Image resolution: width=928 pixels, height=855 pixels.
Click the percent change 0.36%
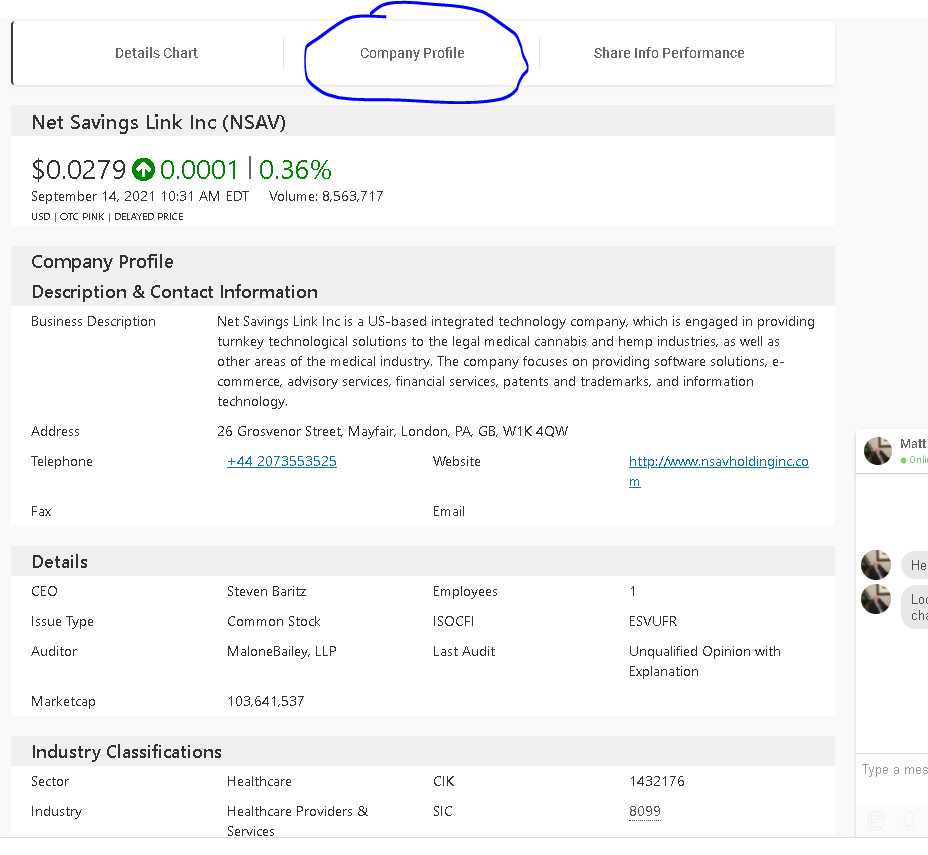[295, 170]
